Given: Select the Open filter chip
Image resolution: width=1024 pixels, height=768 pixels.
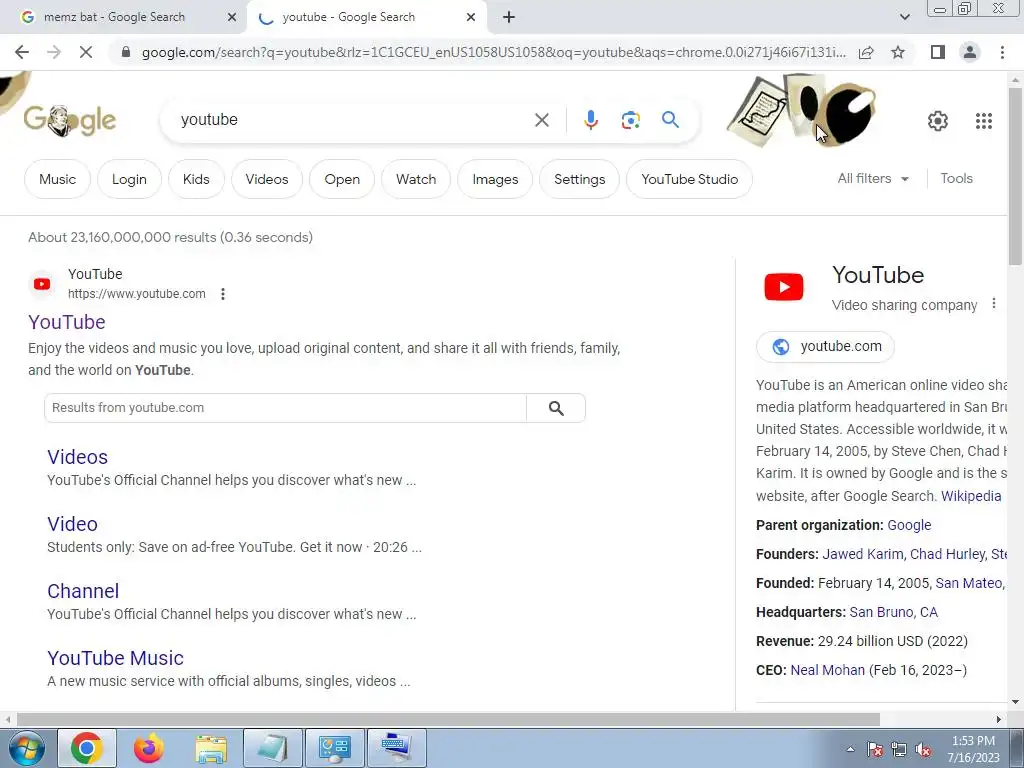Looking at the screenshot, I should point(342,179).
